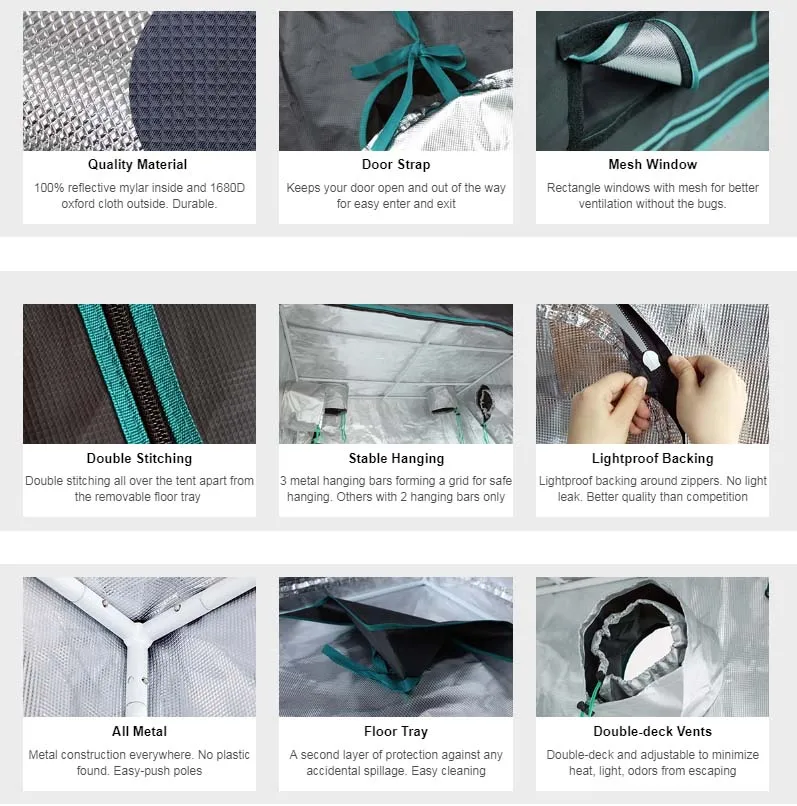Select the Double Stitching heading
The width and height of the screenshot is (797, 806).
[139, 459]
